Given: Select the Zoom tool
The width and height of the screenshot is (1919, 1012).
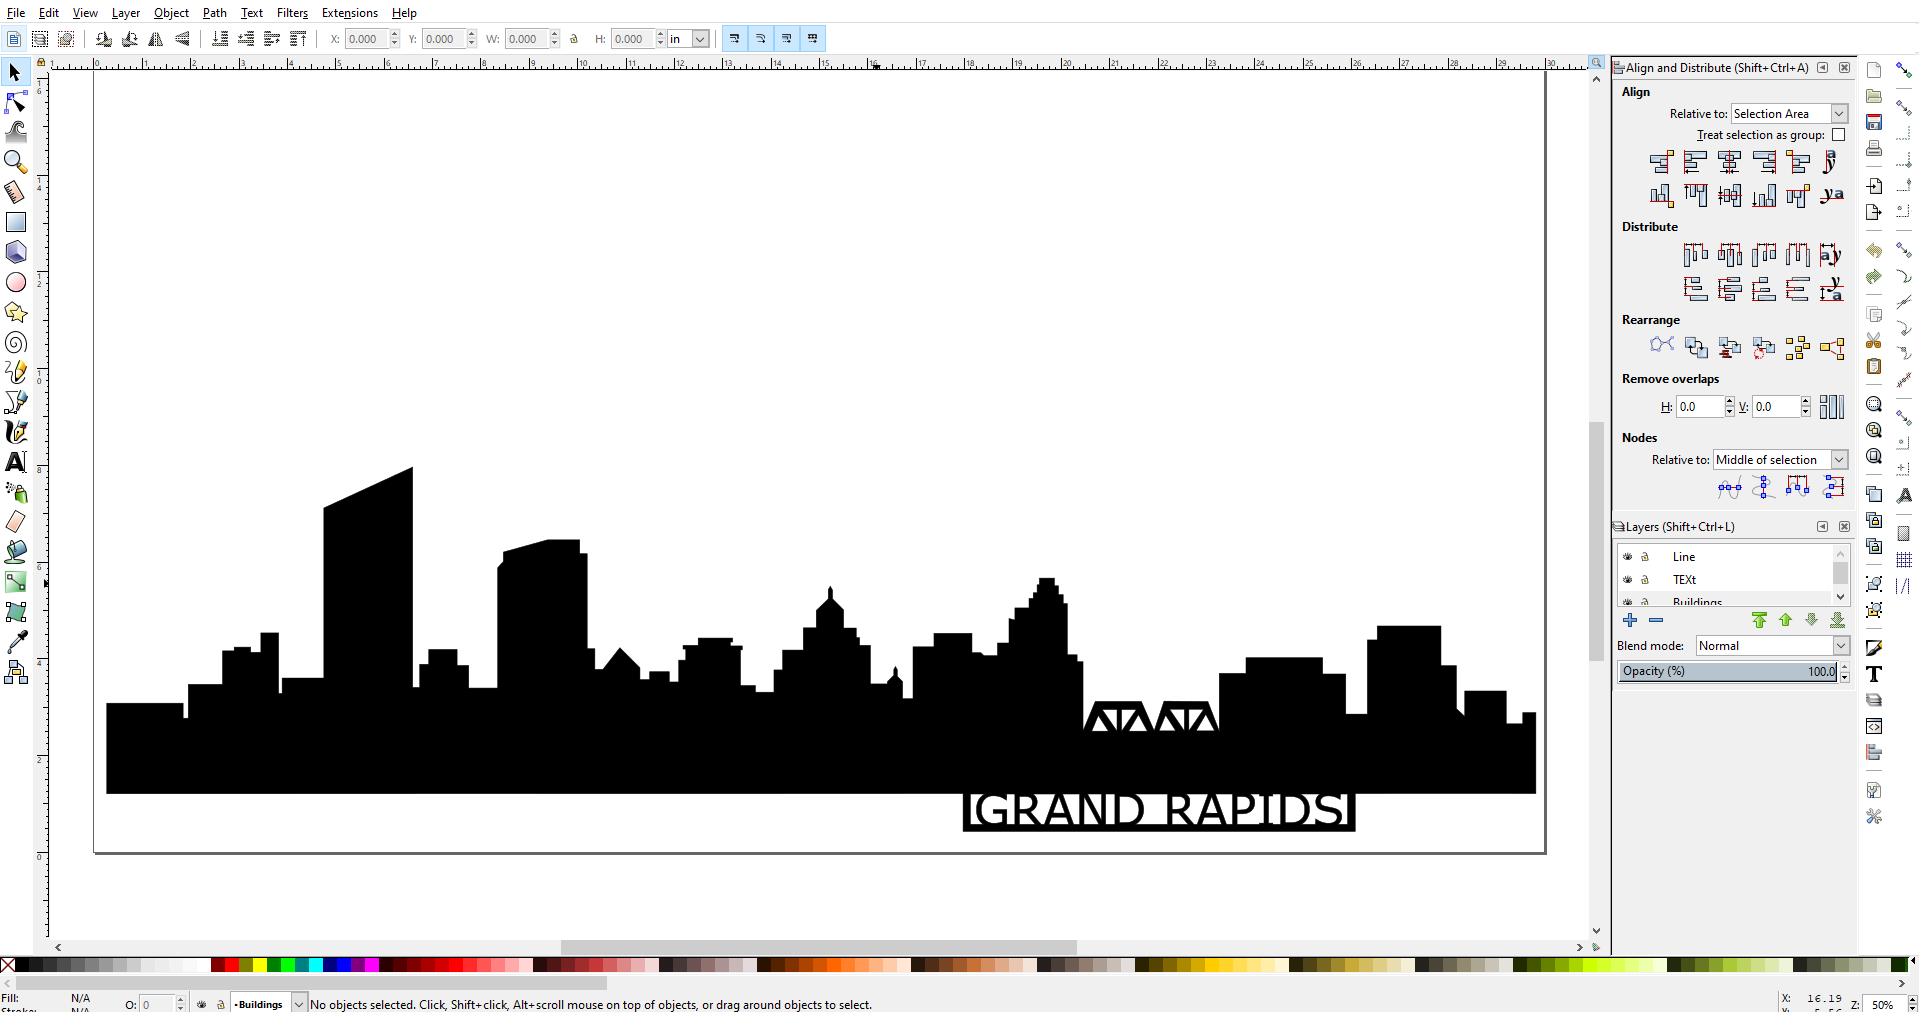Looking at the screenshot, I should tap(15, 161).
